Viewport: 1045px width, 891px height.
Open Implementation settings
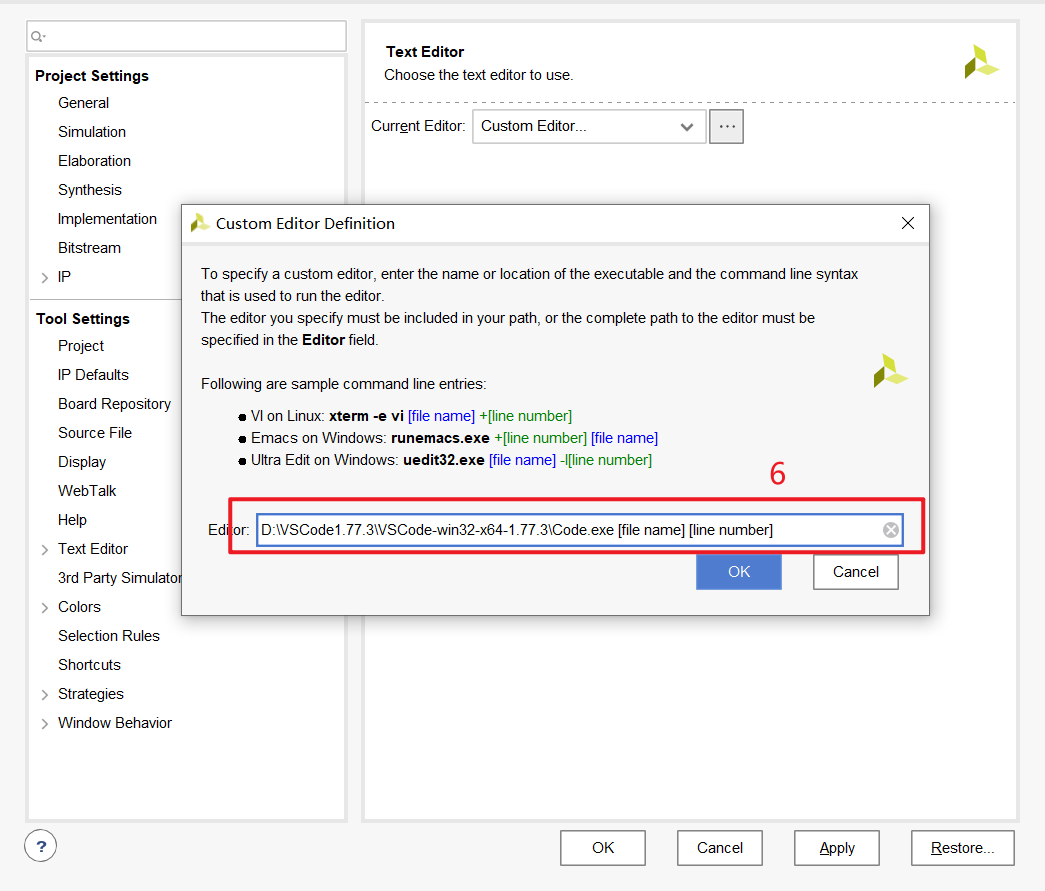tap(107, 219)
